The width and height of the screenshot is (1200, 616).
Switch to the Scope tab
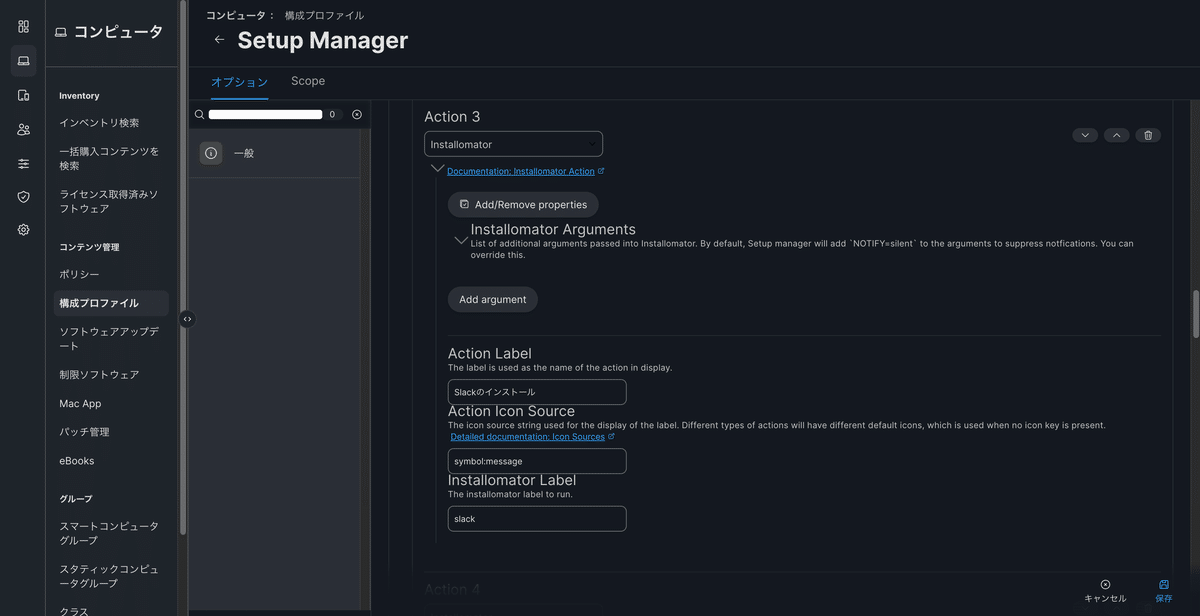point(307,81)
